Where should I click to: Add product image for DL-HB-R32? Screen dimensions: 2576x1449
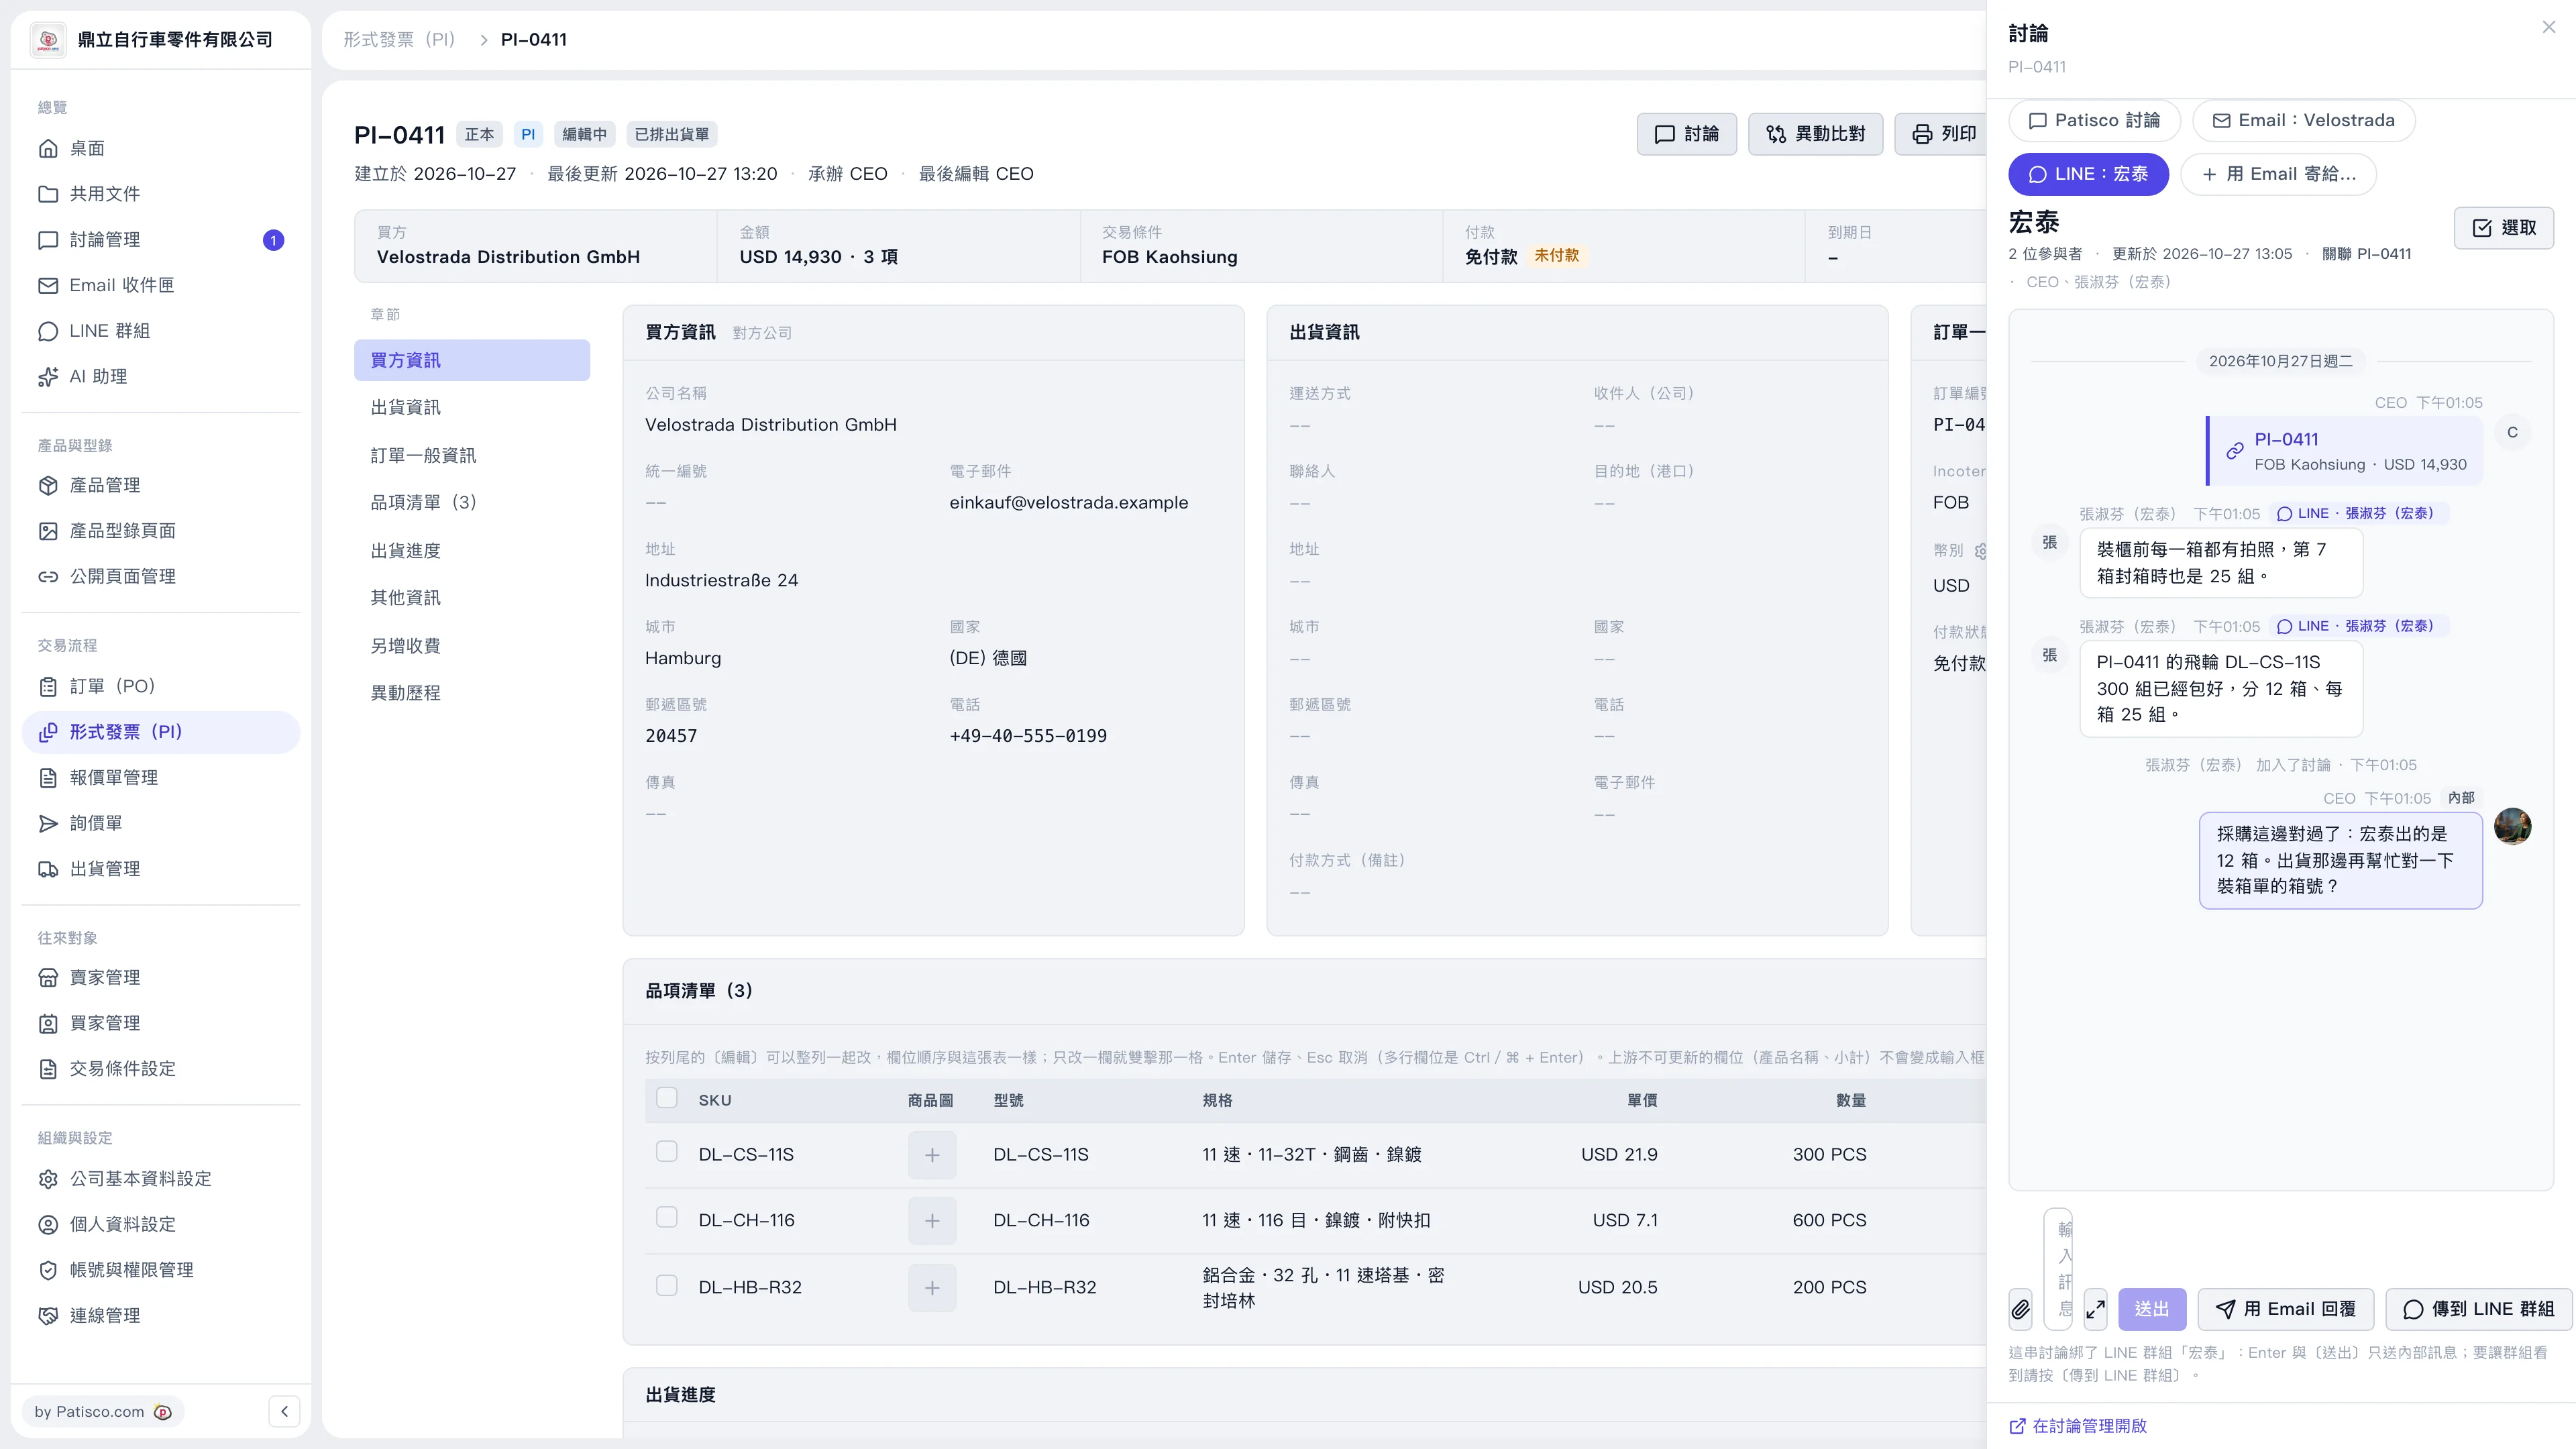click(x=932, y=1288)
